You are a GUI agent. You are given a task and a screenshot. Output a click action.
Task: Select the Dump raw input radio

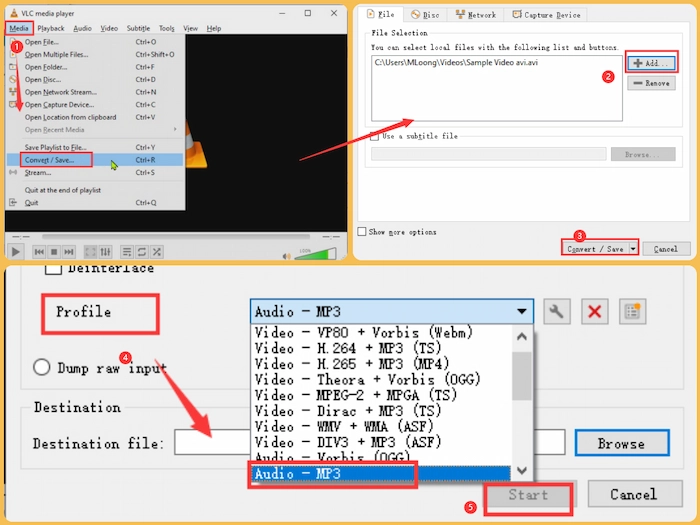42,367
